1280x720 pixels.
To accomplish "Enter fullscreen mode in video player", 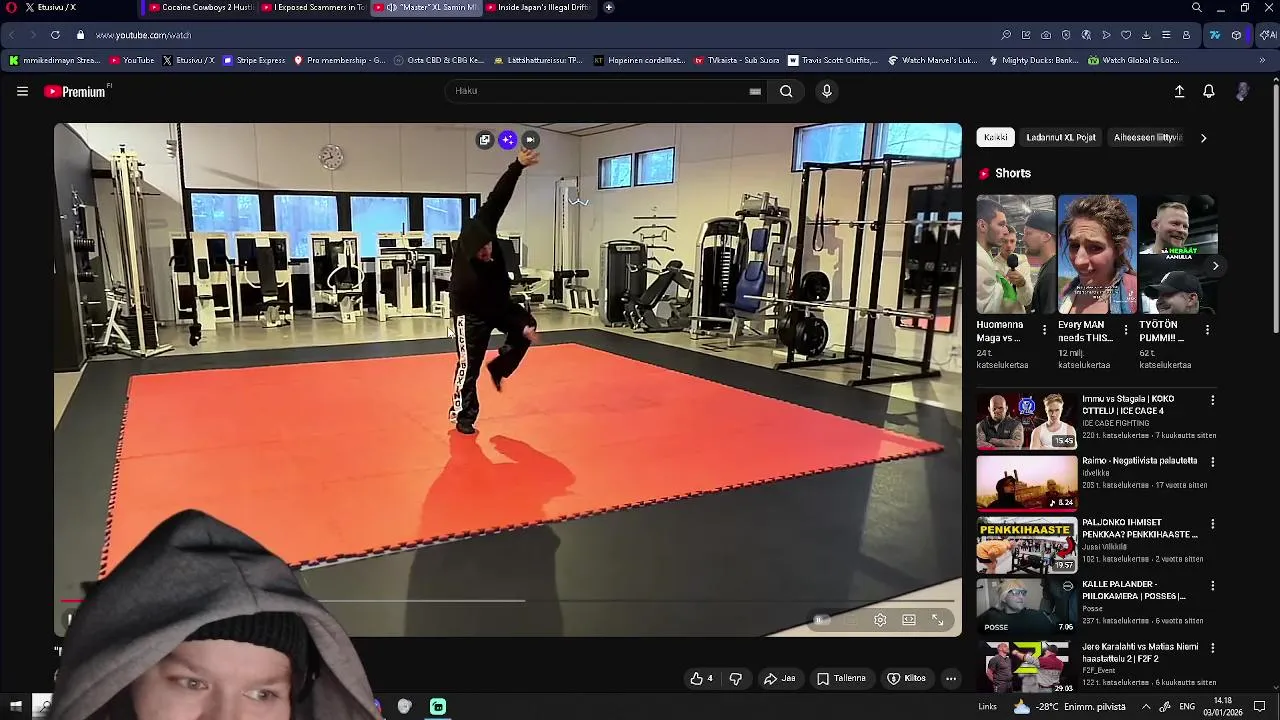I will (x=938, y=620).
